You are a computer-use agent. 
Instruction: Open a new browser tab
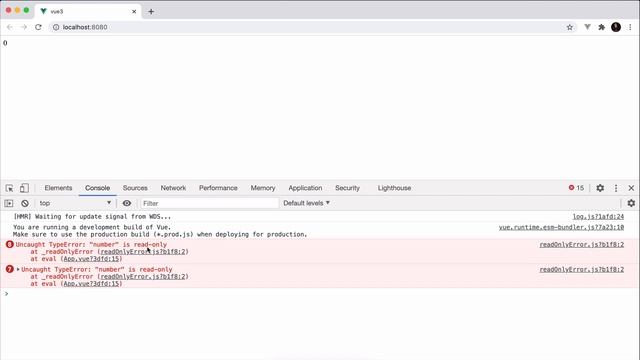tap(151, 11)
